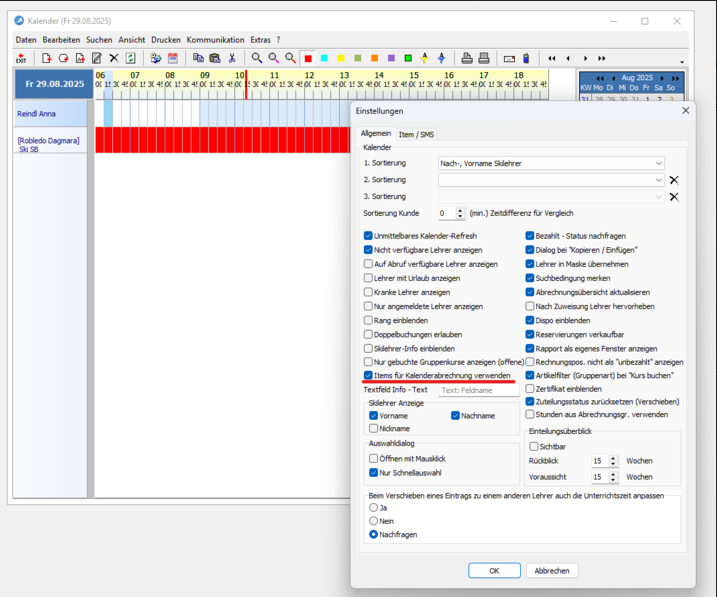Expand the 2. Sortierung dropdown

[659, 180]
